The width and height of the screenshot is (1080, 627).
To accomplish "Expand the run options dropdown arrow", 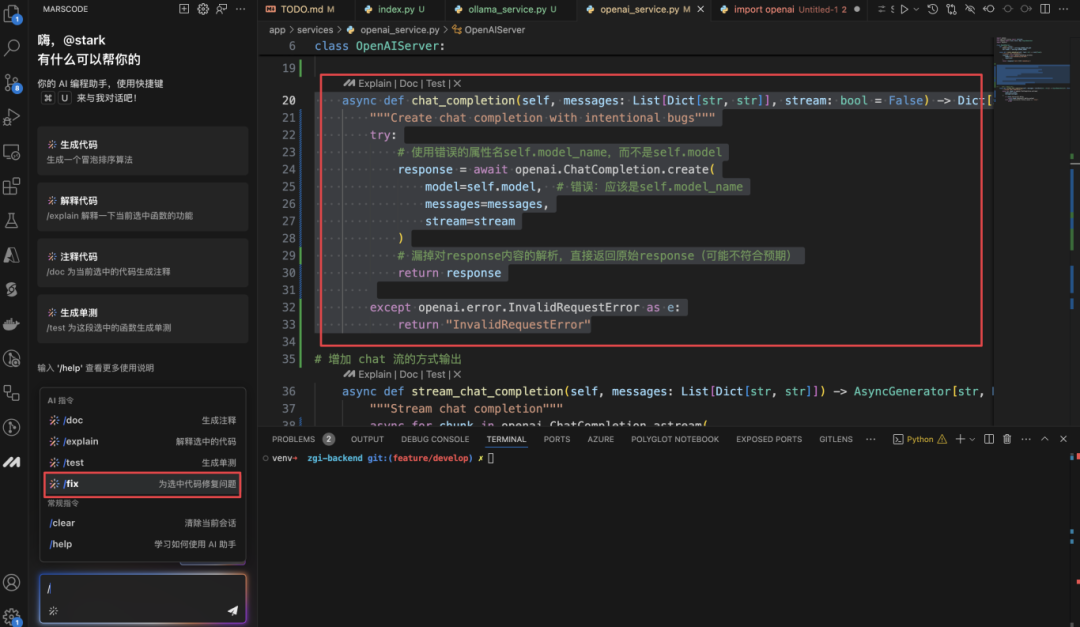I will coord(916,9).
